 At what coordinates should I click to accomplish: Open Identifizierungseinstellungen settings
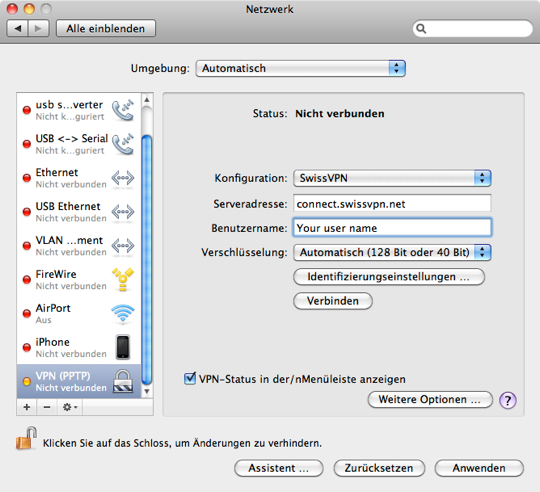point(389,277)
